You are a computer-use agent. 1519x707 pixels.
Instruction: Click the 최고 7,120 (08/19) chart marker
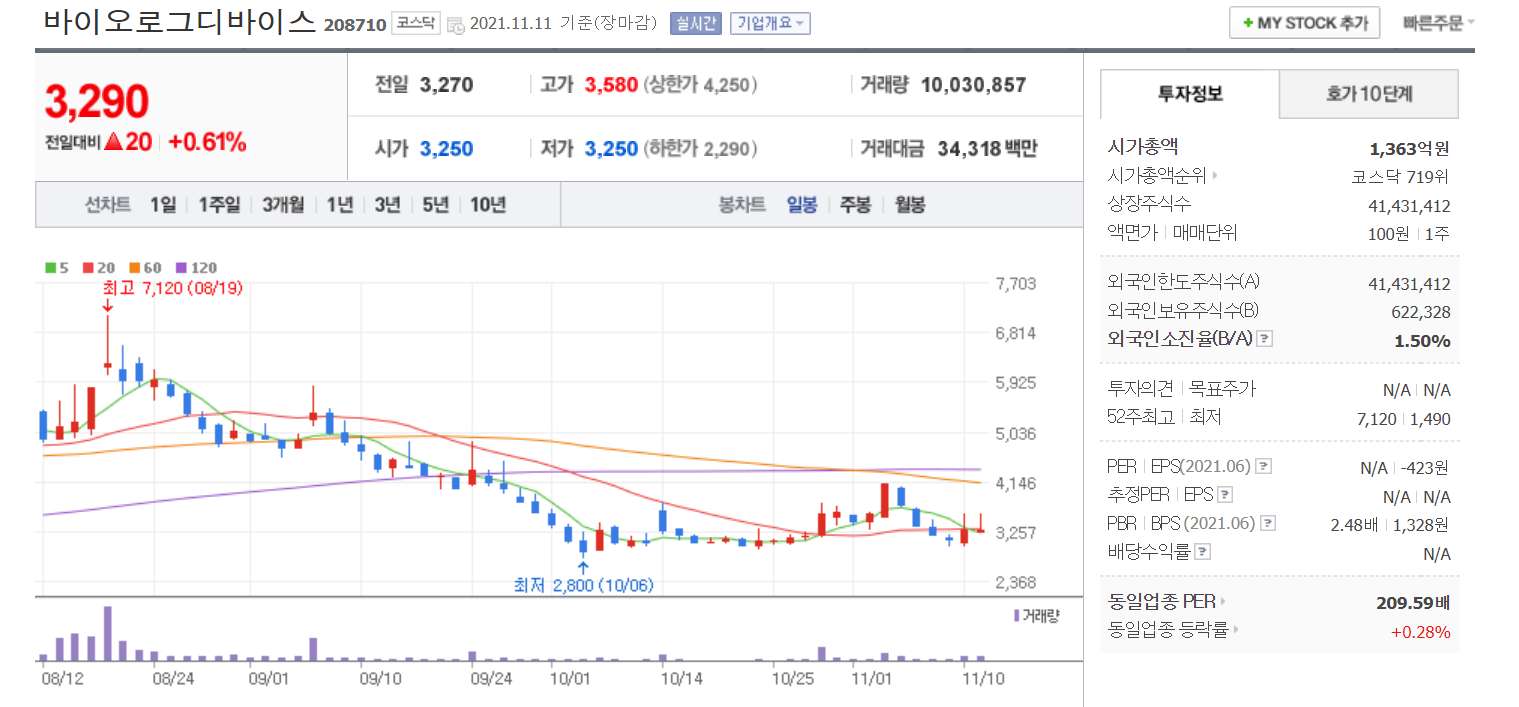coord(173,287)
